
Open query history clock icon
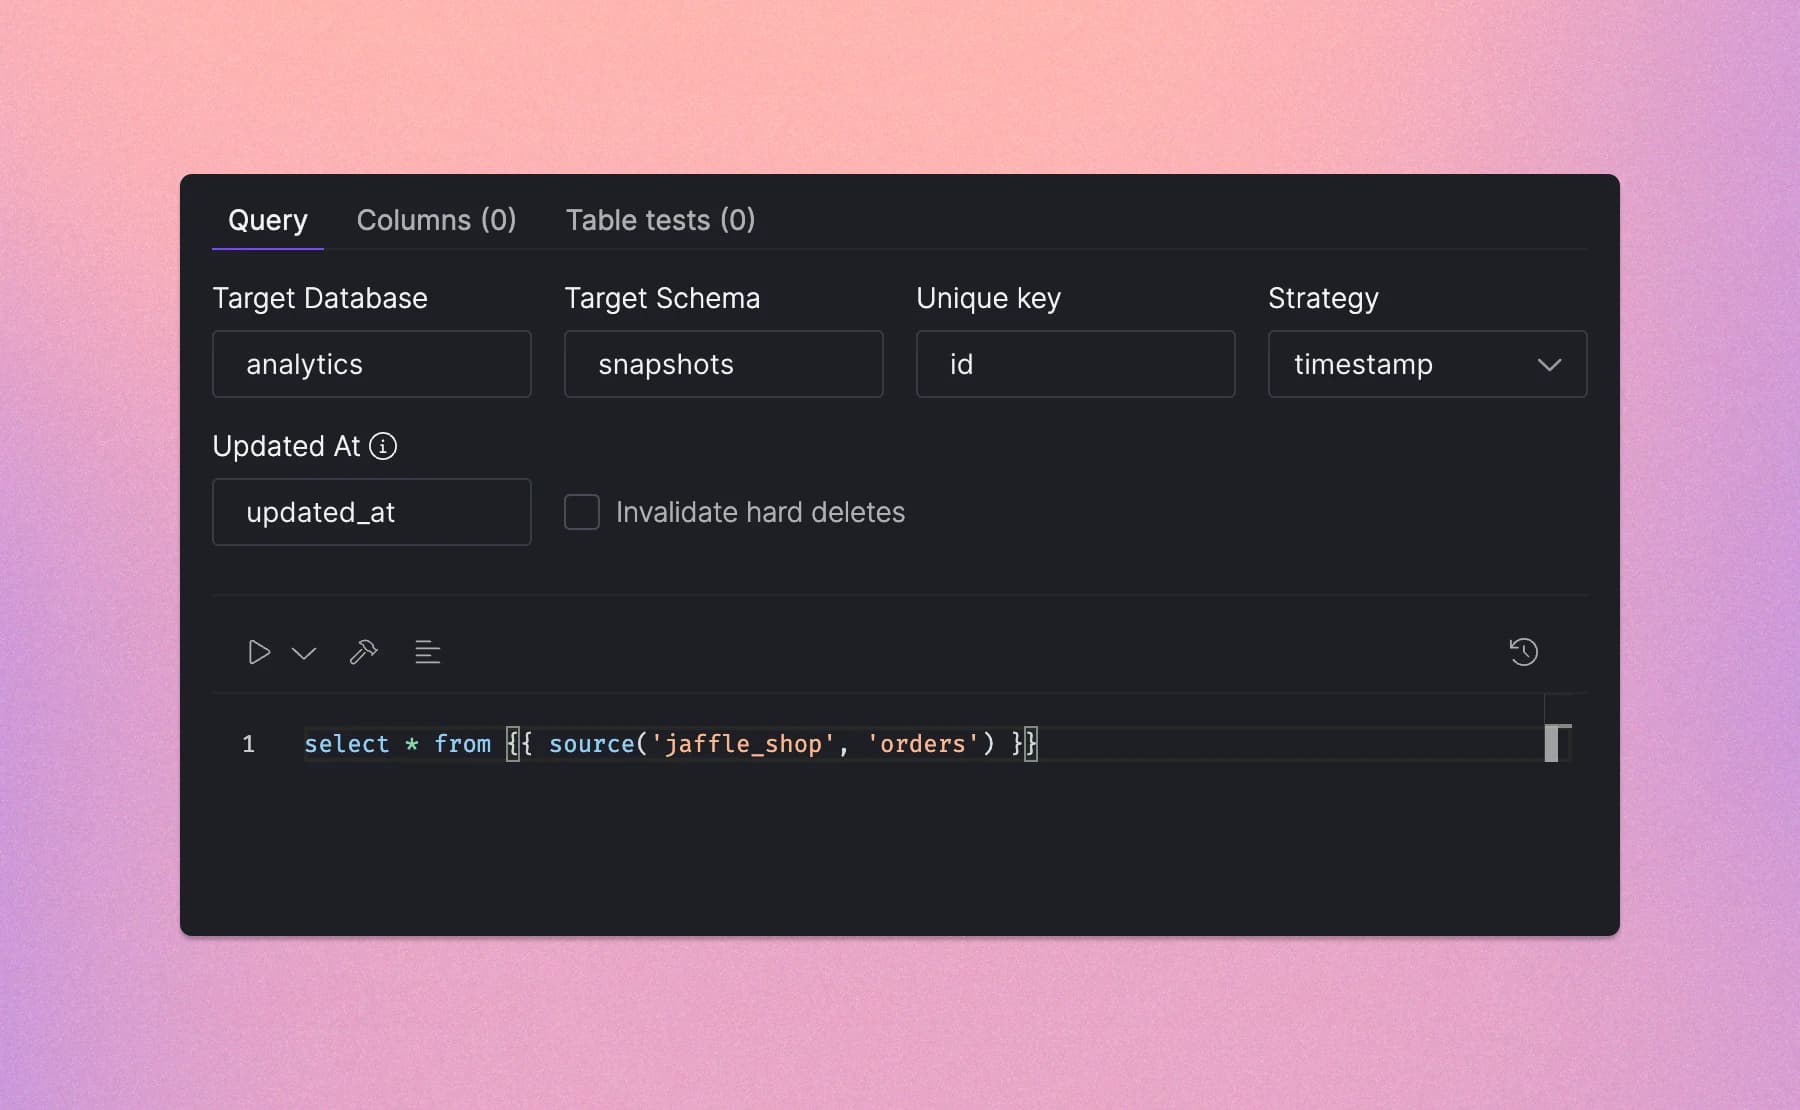pos(1523,652)
